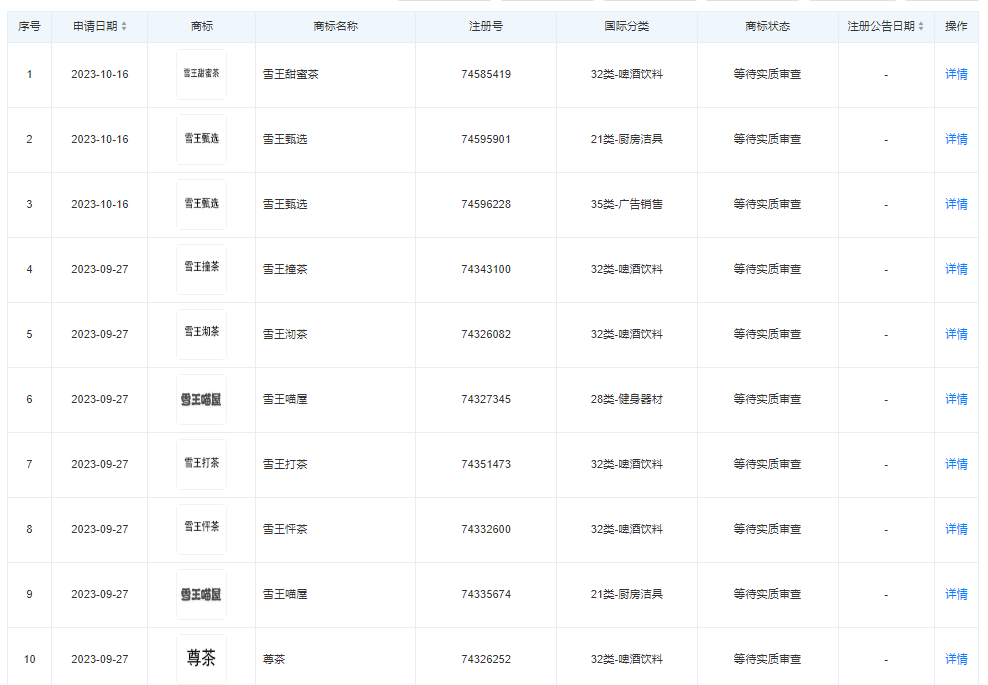988x685 pixels.
Task: View the 雪王撞茶 trademark image
Action: click(201, 269)
